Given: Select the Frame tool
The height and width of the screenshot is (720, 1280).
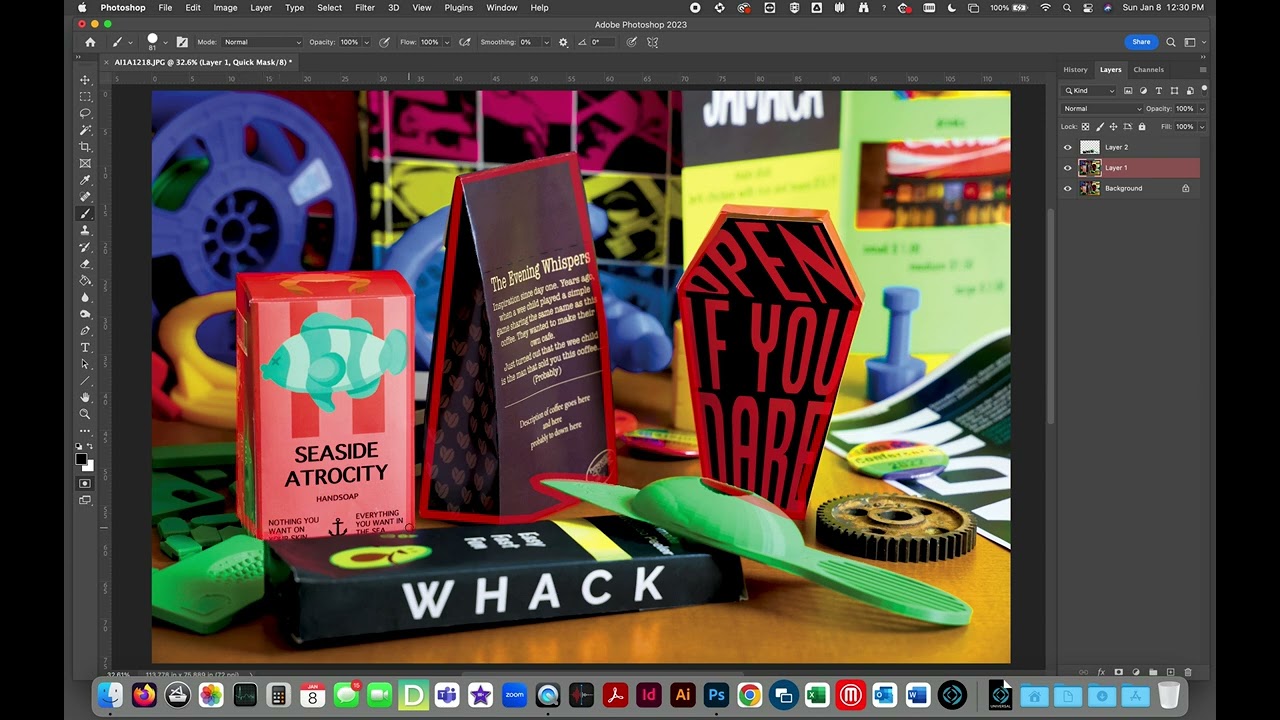Looking at the screenshot, I should (85, 163).
